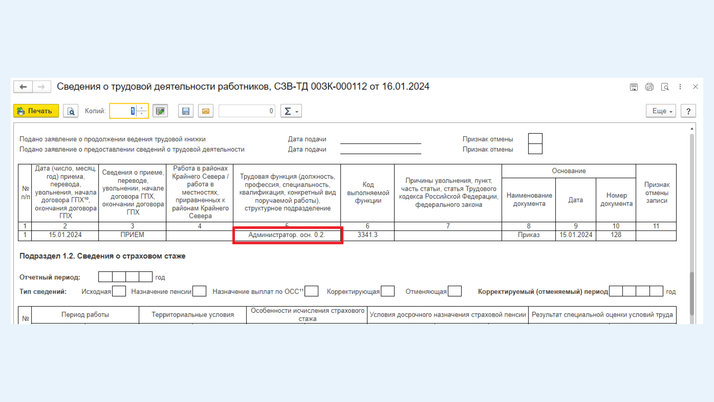Click the save diskette icon
This screenshot has width=714, height=402.
pos(184,111)
